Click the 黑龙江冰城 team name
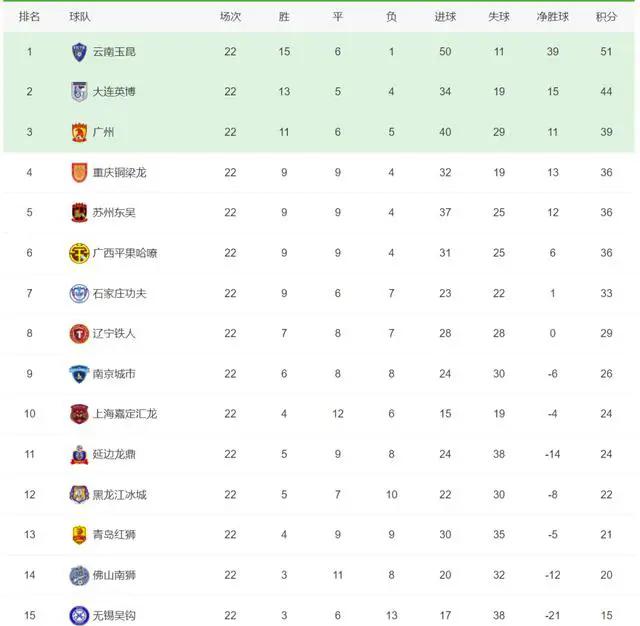Image resolution: width=640 pixels, height=626 pixels. [x=120, y=495]
